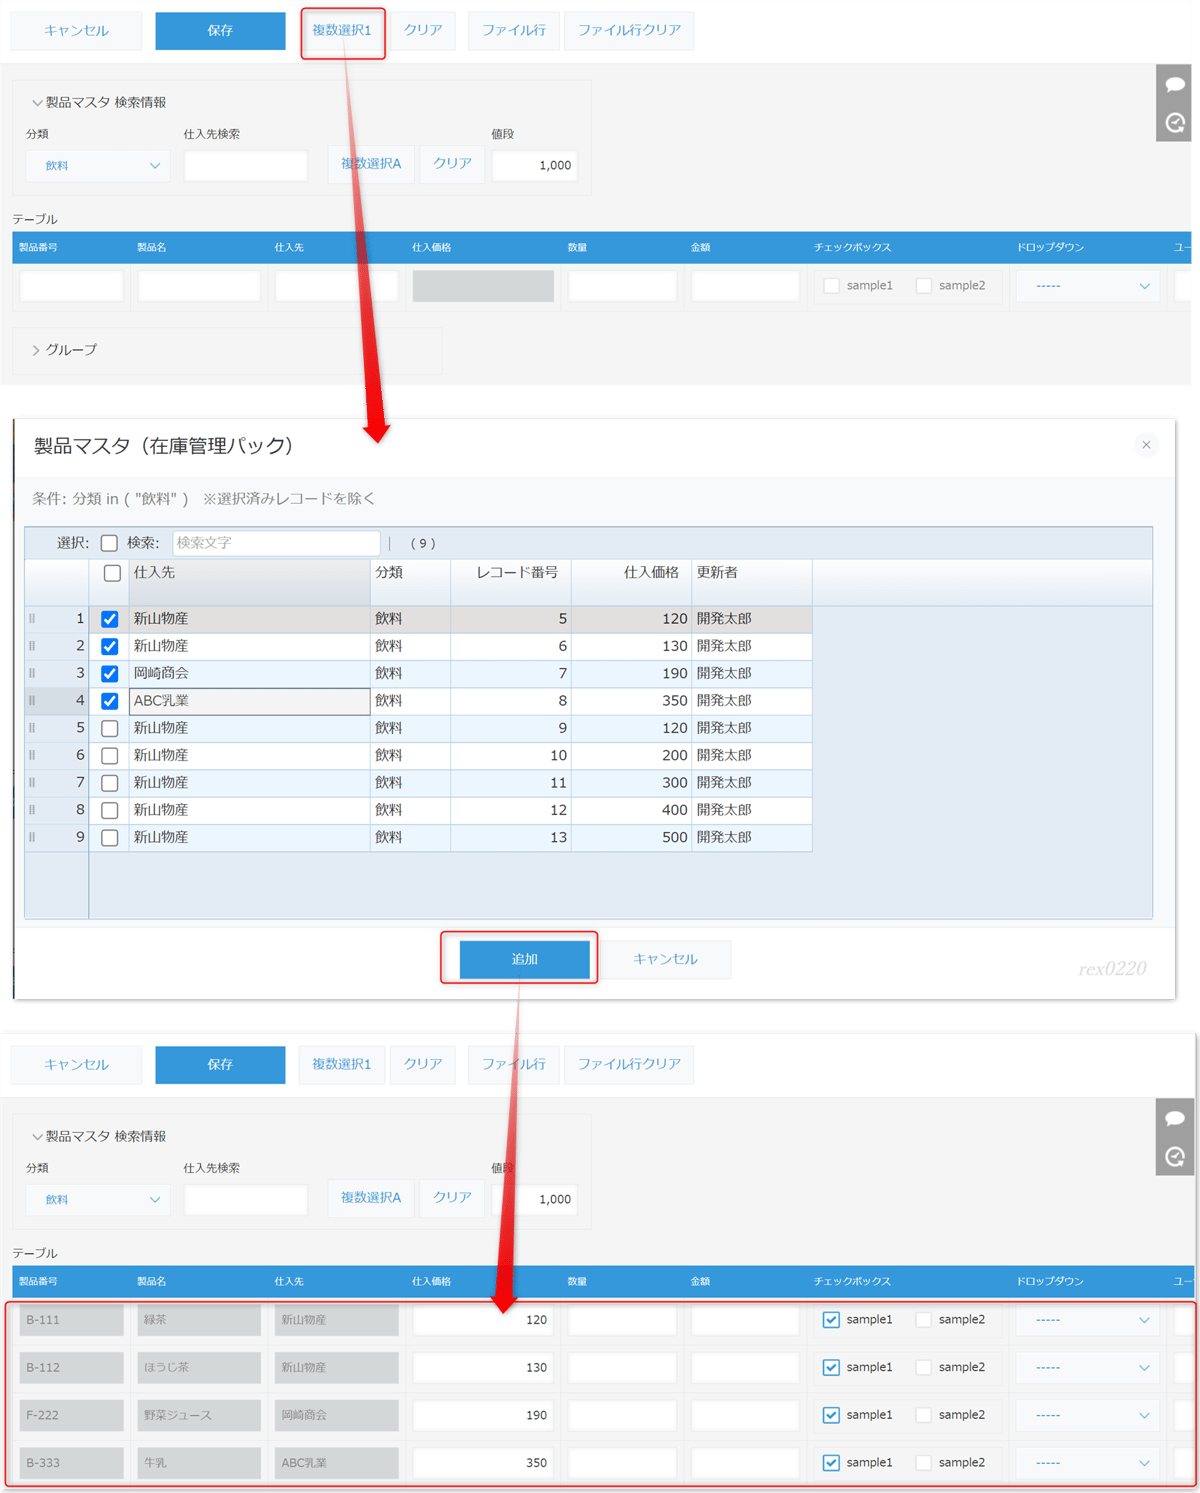Viewport: 1200px width, 1493px height.
Task: Check sample2 in the B-112 row
Action: click(x=924, y=1367)
